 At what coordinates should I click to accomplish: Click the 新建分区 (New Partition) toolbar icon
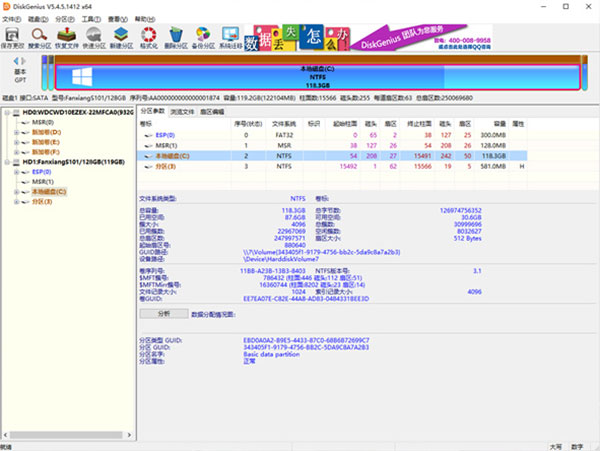[x=123, y=36]
